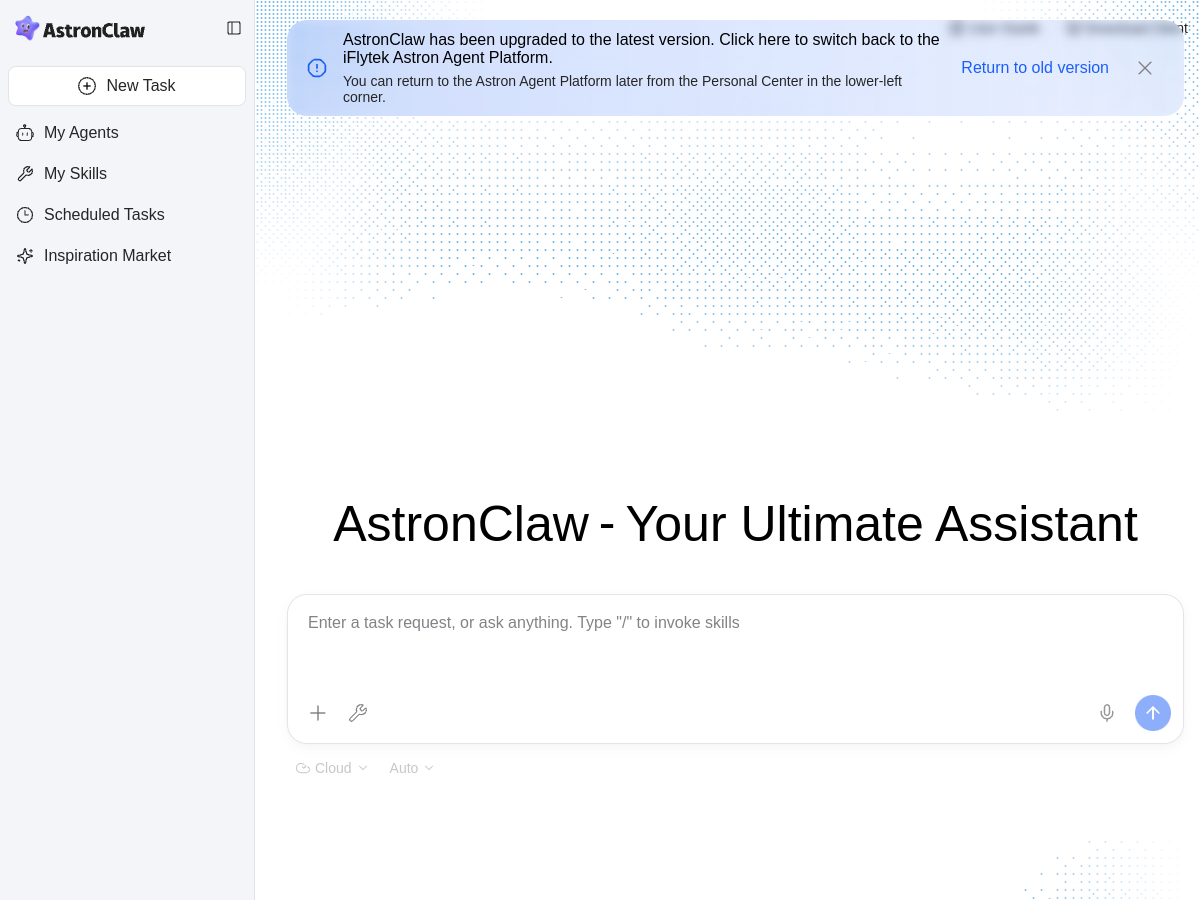The height and width of the screenshot is (900, 1200).
Task: Click the Return to old version link
Action: 1035,68
